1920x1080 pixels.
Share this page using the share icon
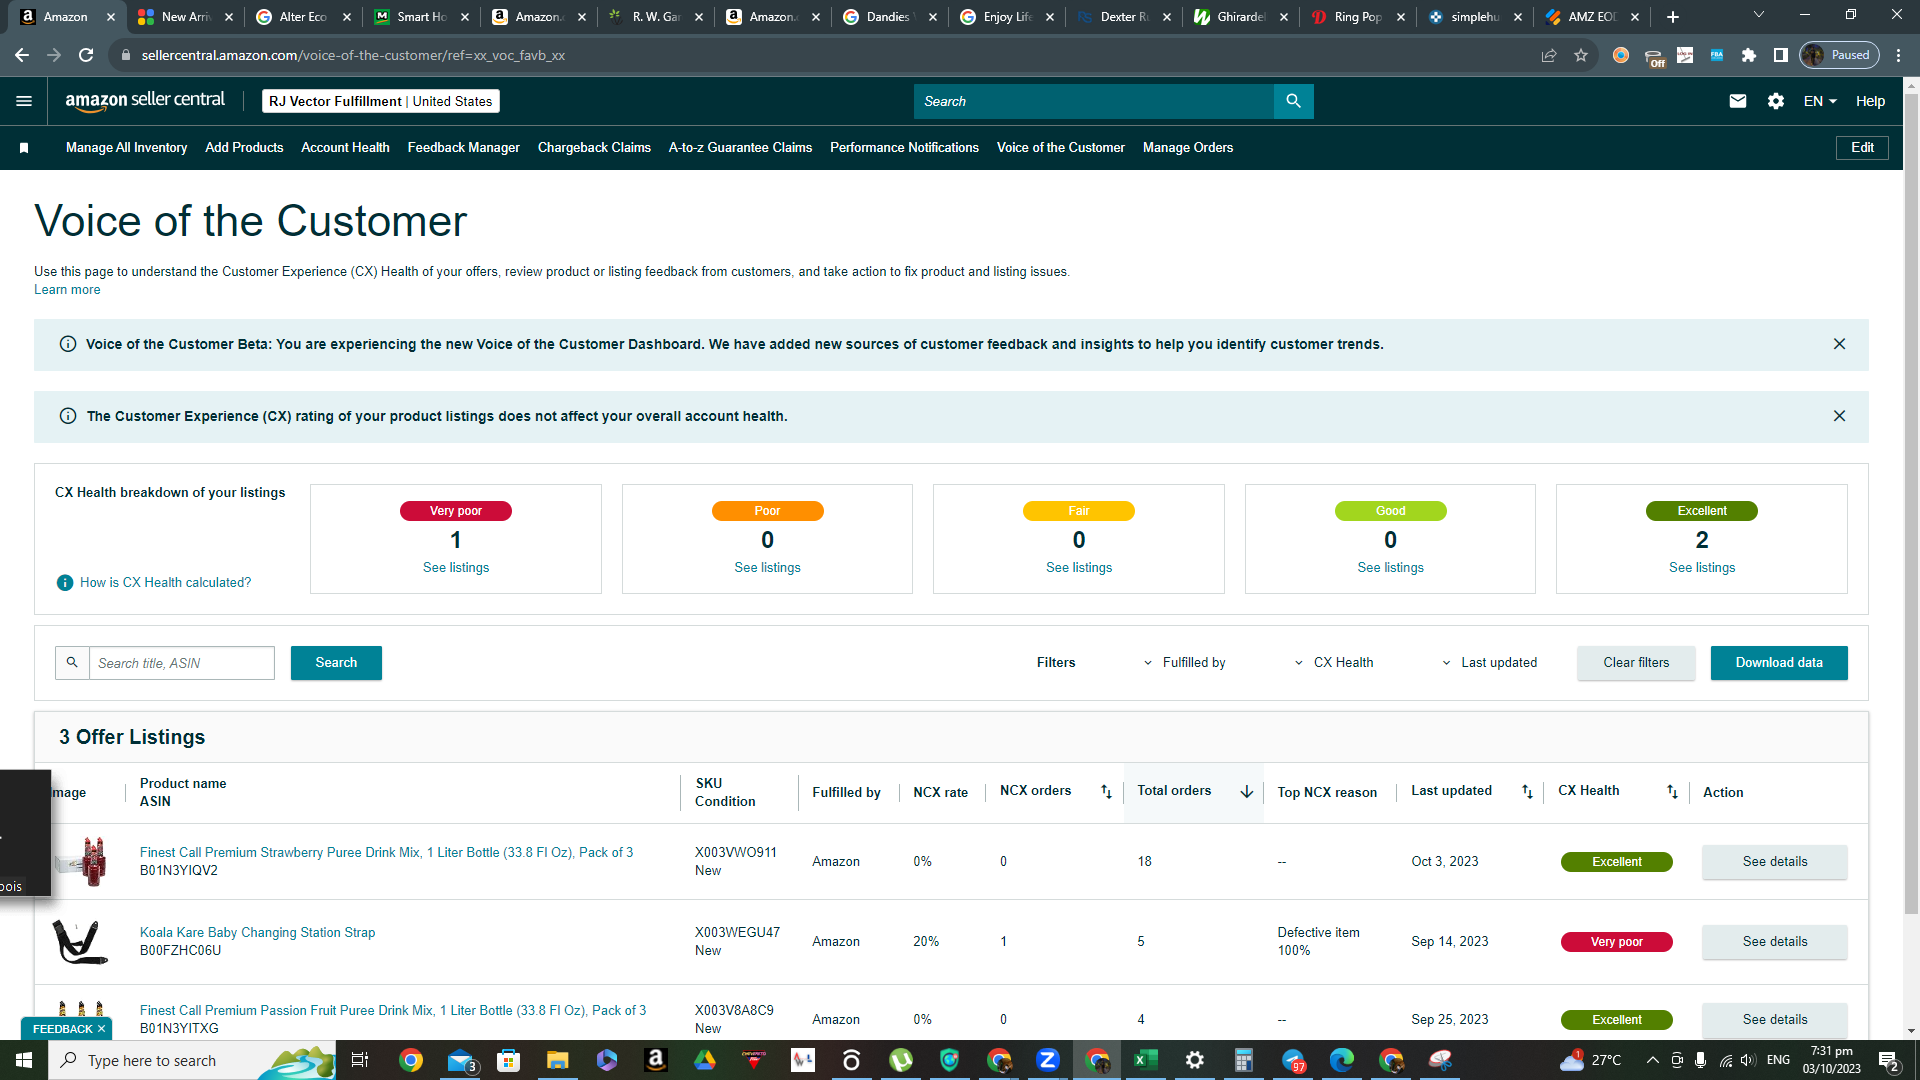click(x=1549, y=55)
